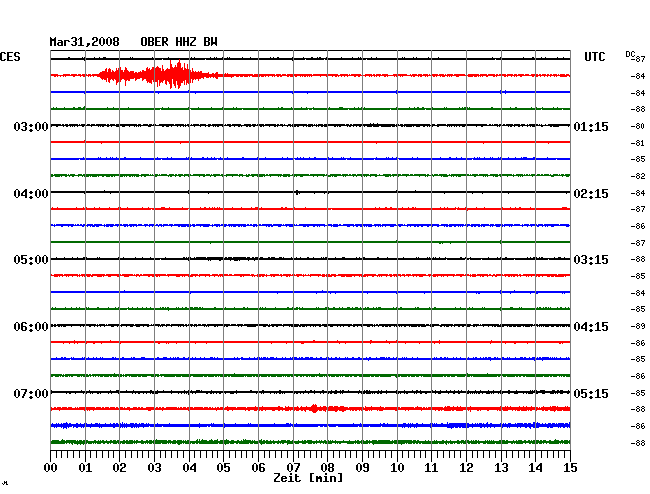650x494 pixels.
Task: Select the 05:00 local time label
Action: click(x=31, y=260)
